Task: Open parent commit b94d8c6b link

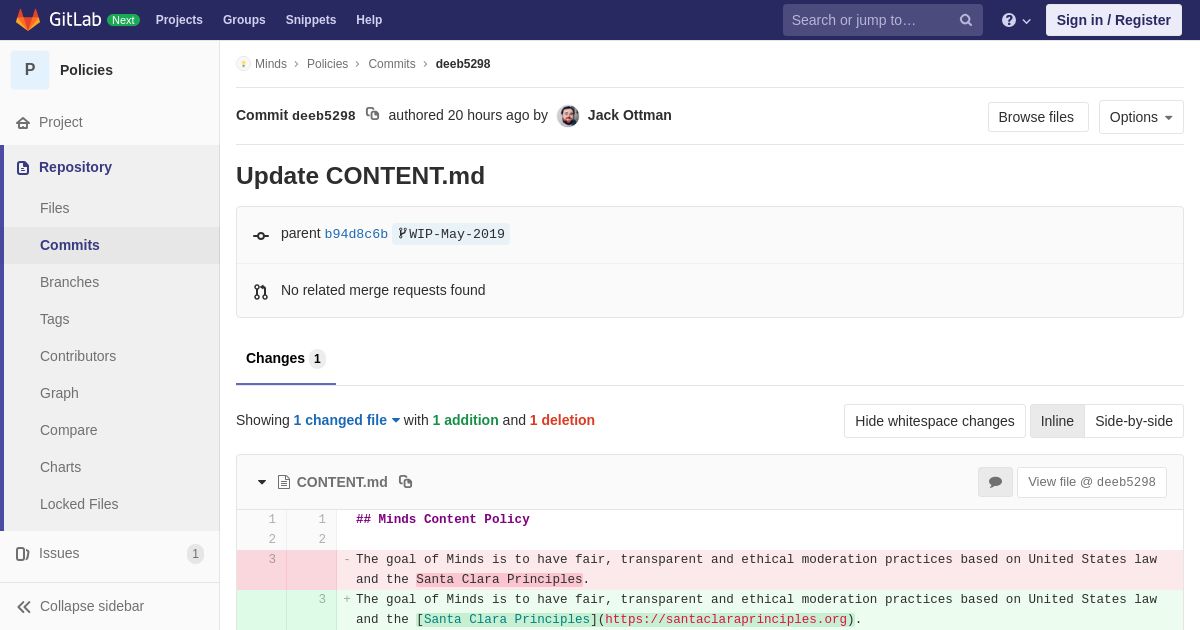Action: click(x=356, y=234)
